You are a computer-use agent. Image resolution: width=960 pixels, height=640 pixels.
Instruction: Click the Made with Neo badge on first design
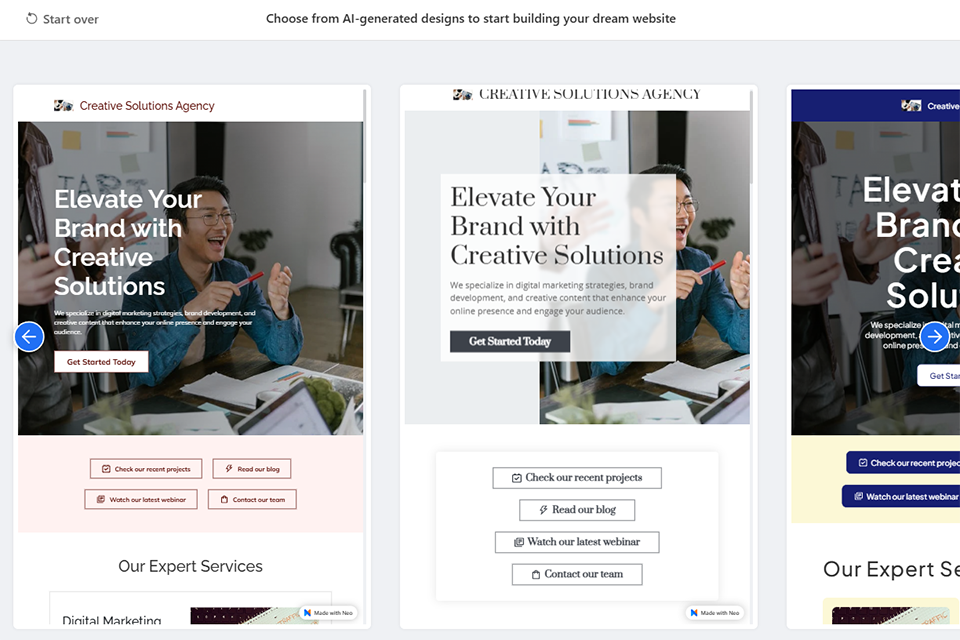(328, 612)
